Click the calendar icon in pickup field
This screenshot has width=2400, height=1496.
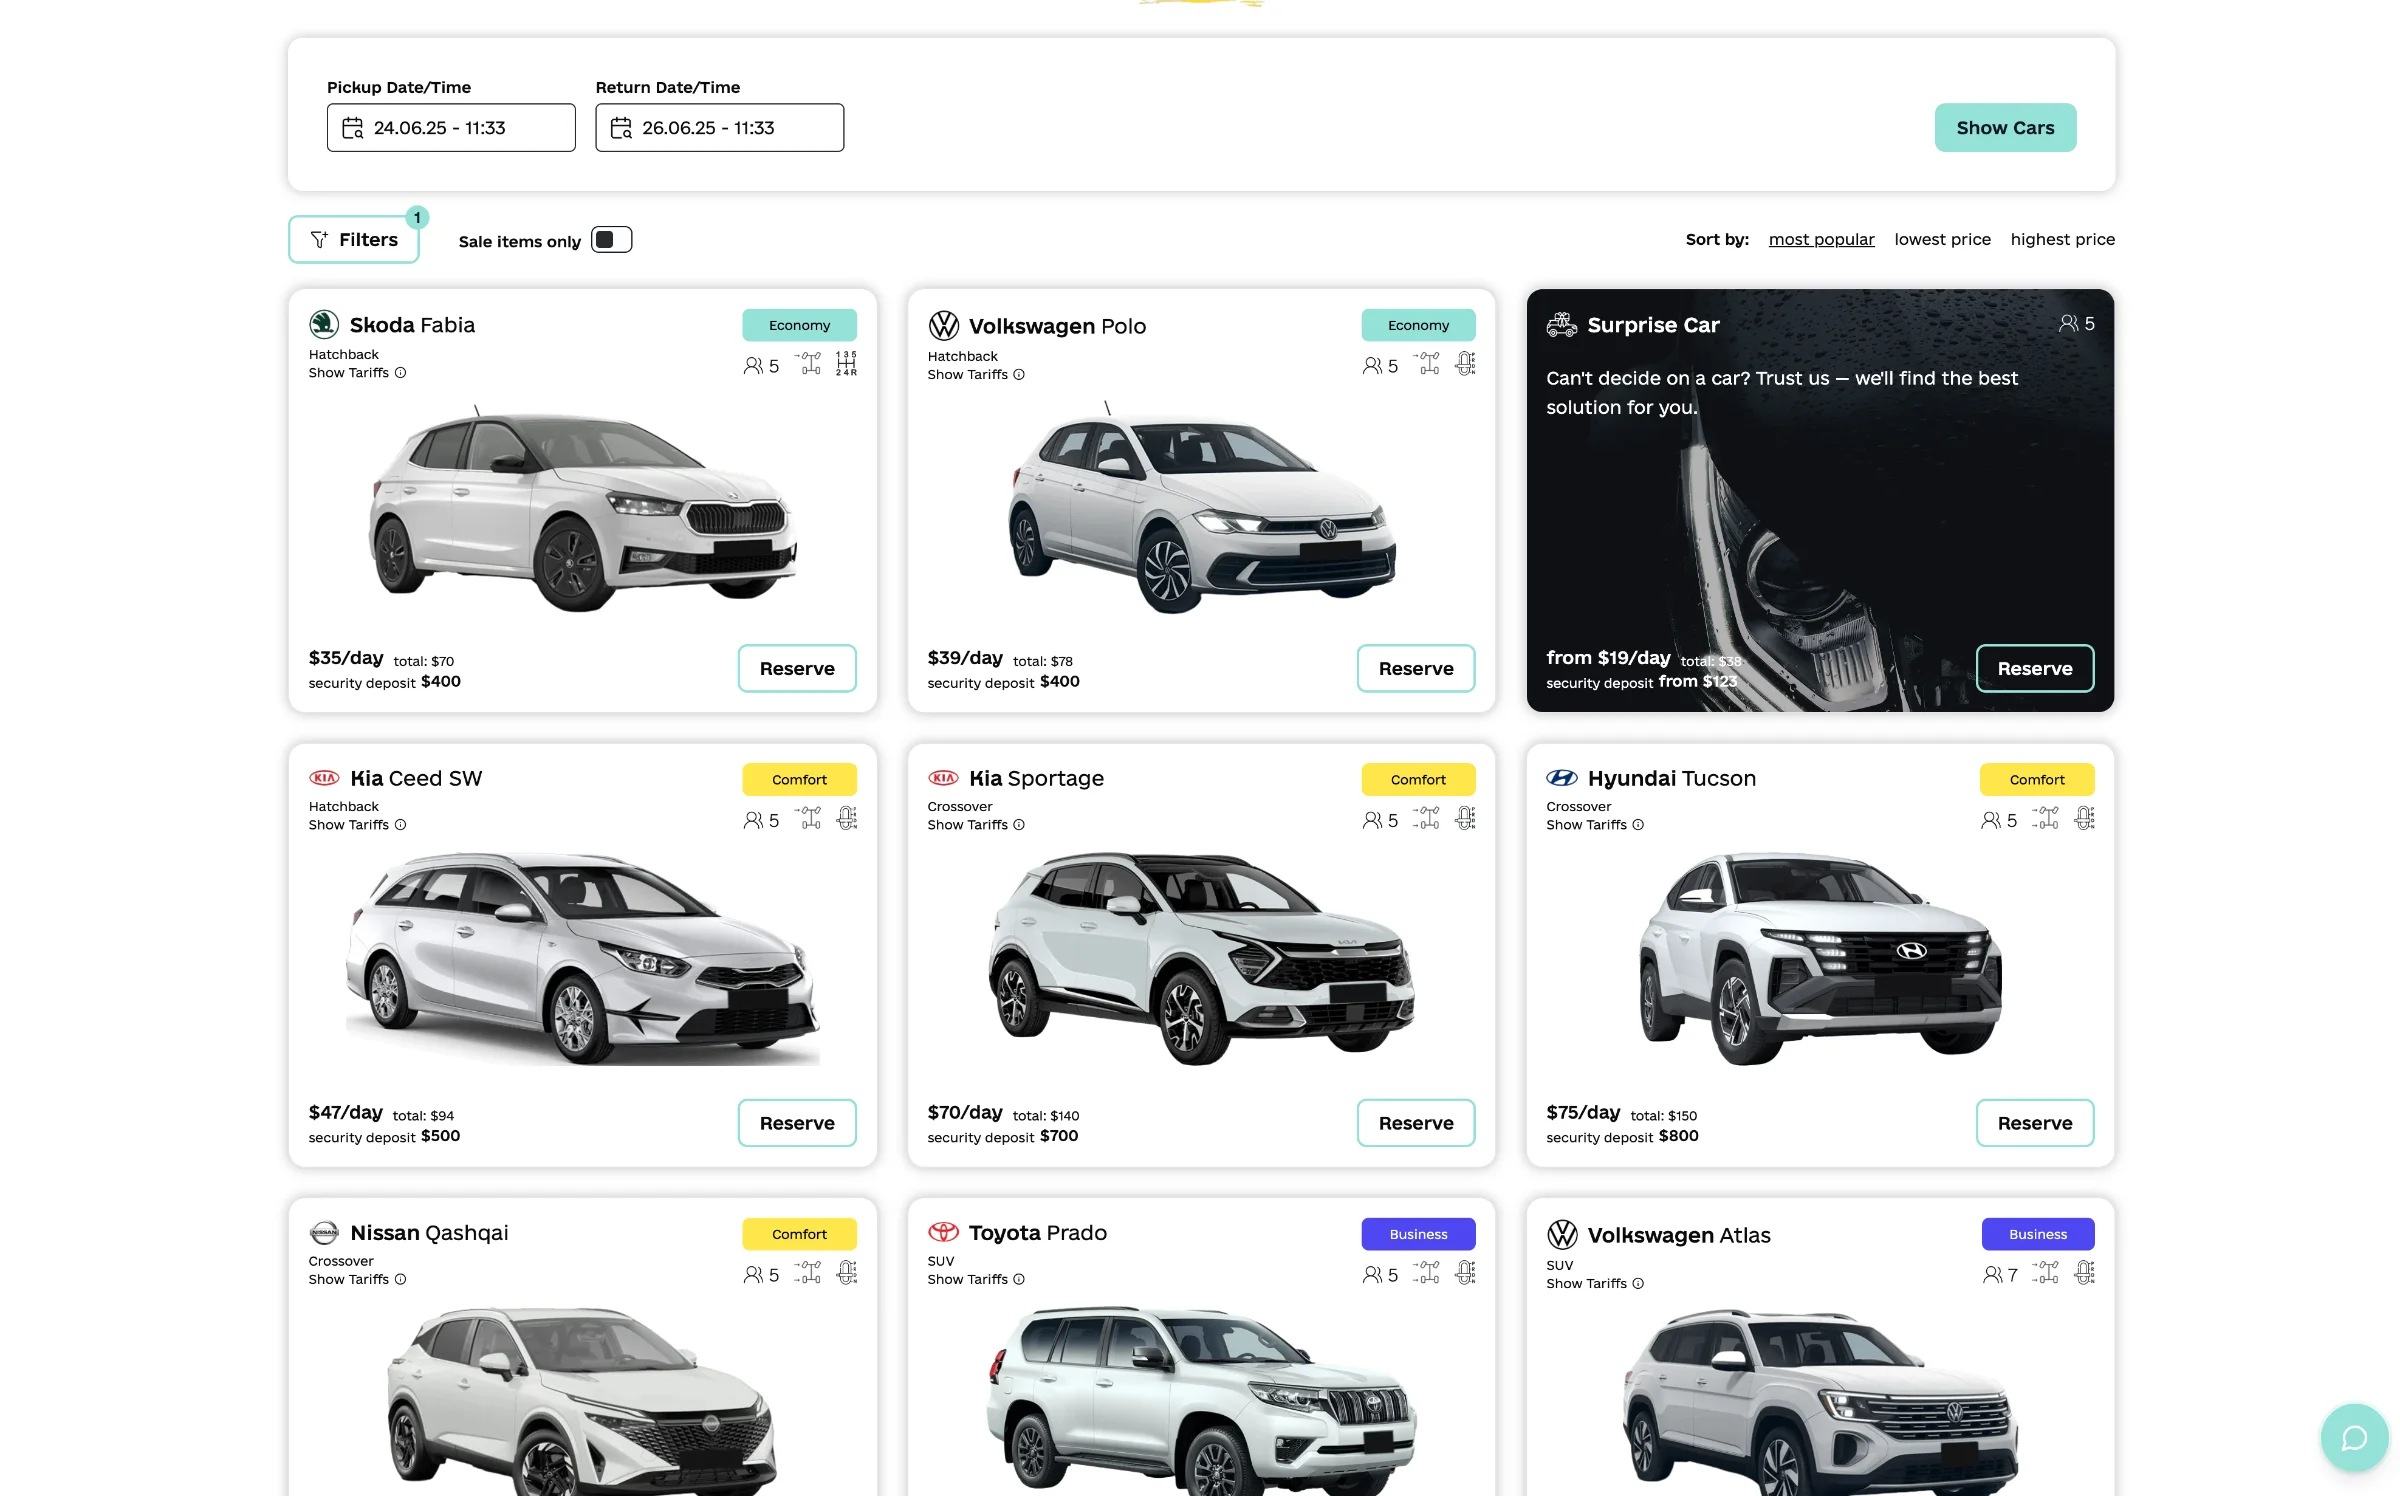[353, 128]
